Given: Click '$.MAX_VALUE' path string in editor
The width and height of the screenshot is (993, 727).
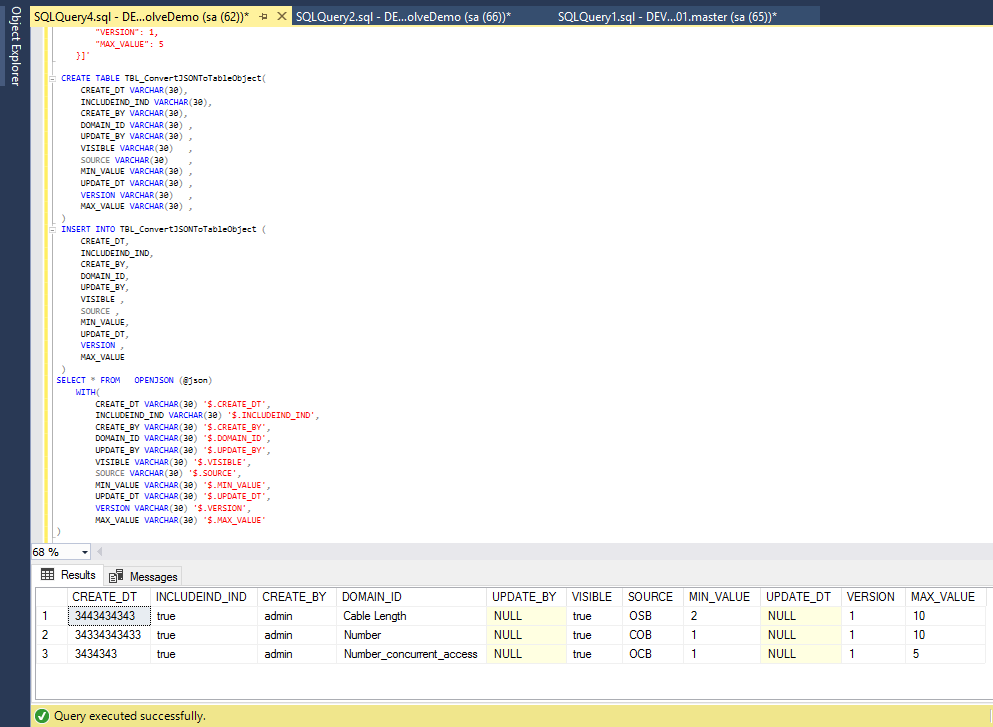Looking at the screenshot, I should click(x=232, y=520).
